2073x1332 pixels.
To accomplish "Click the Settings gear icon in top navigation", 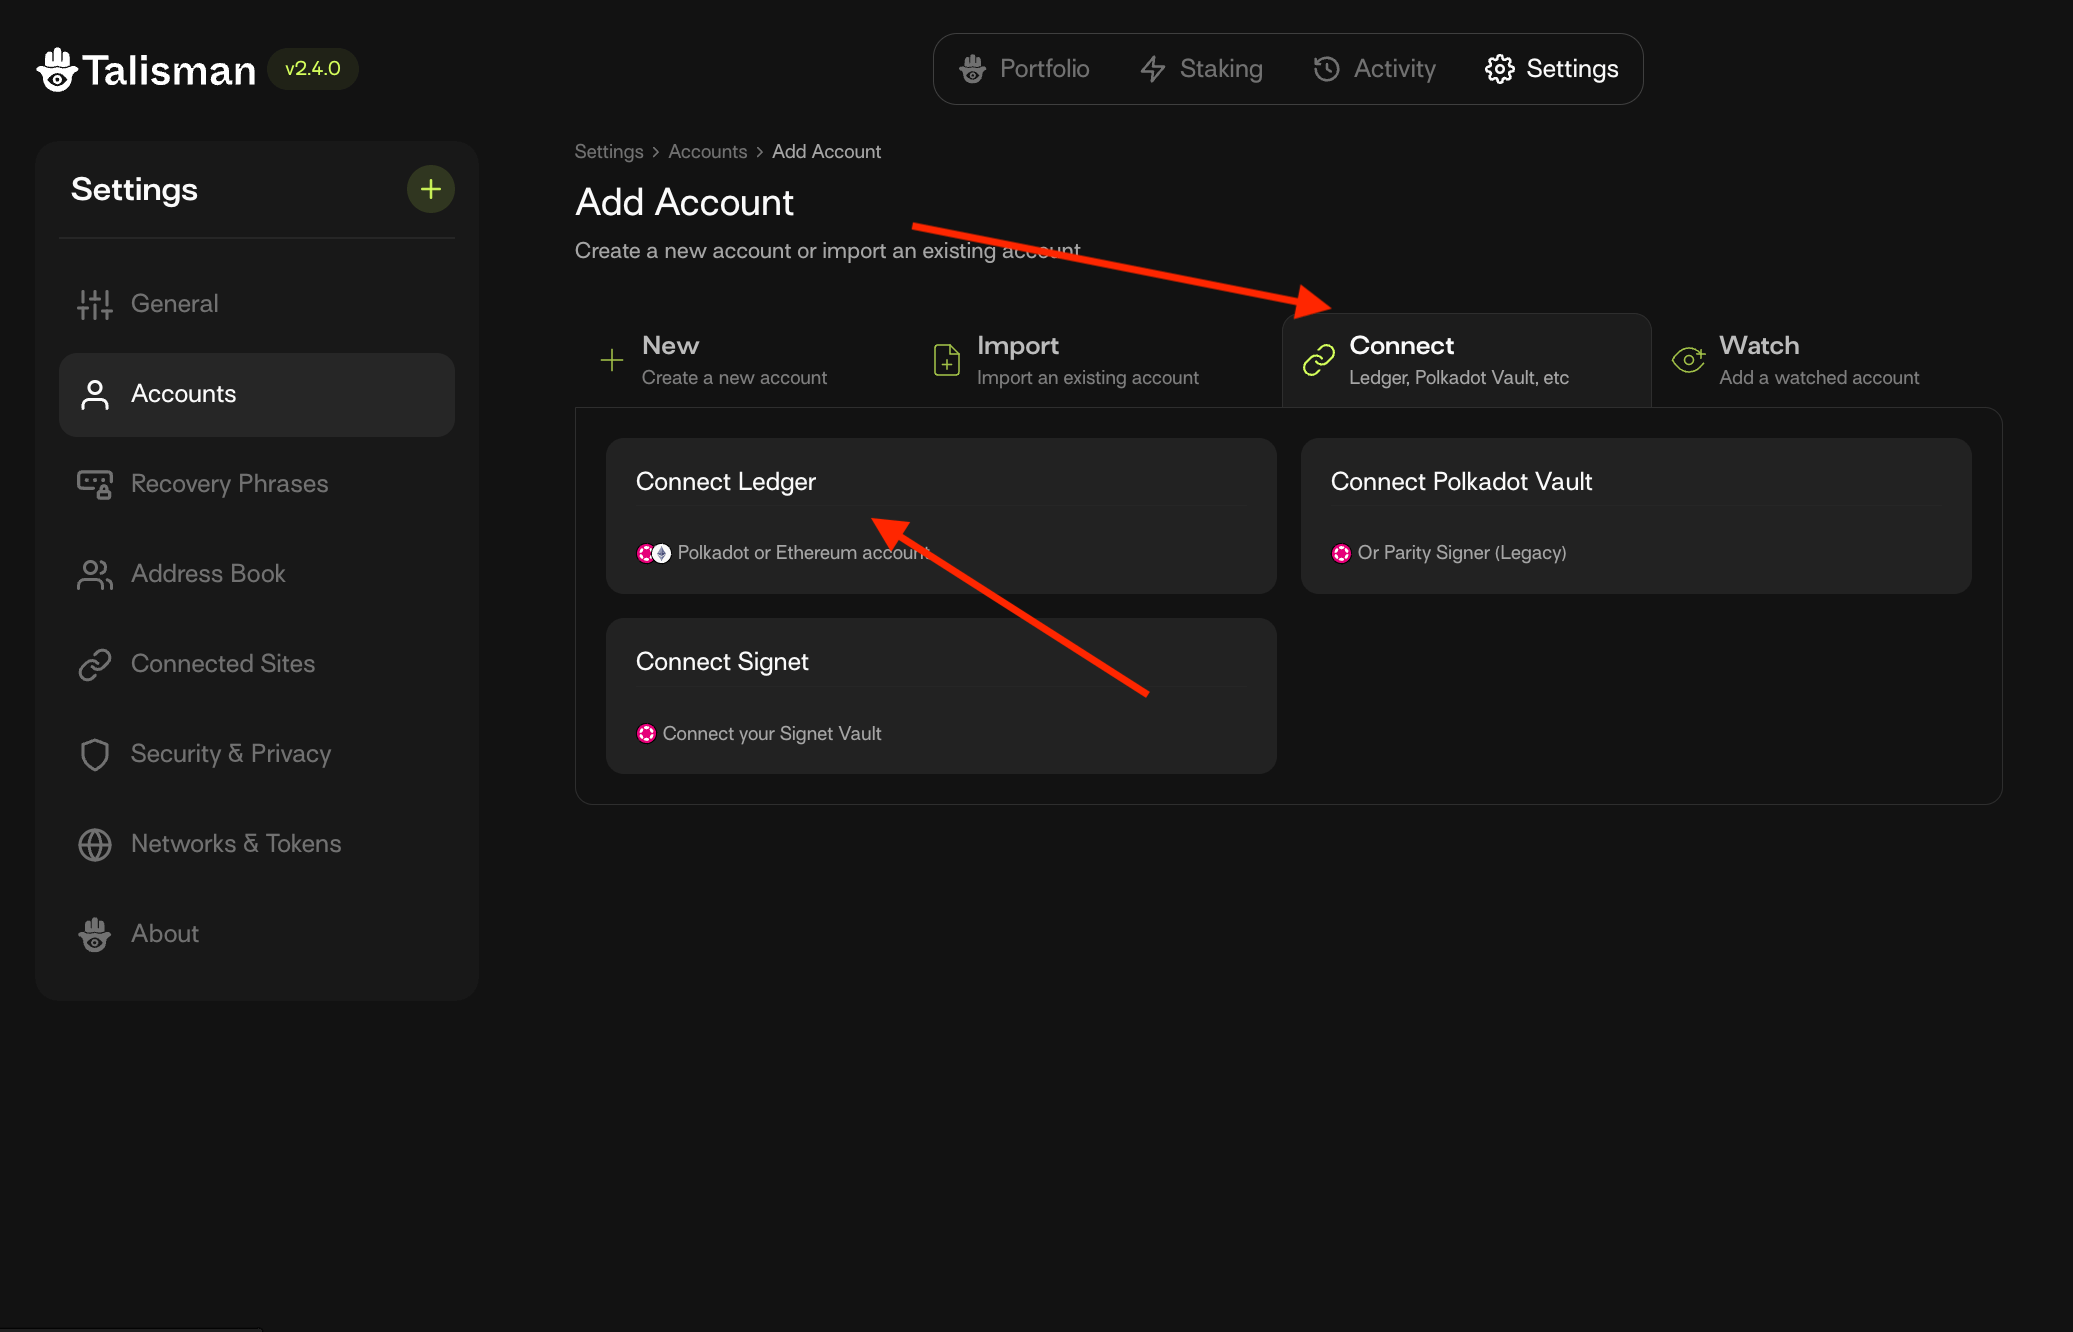I will click(1499, 69).
